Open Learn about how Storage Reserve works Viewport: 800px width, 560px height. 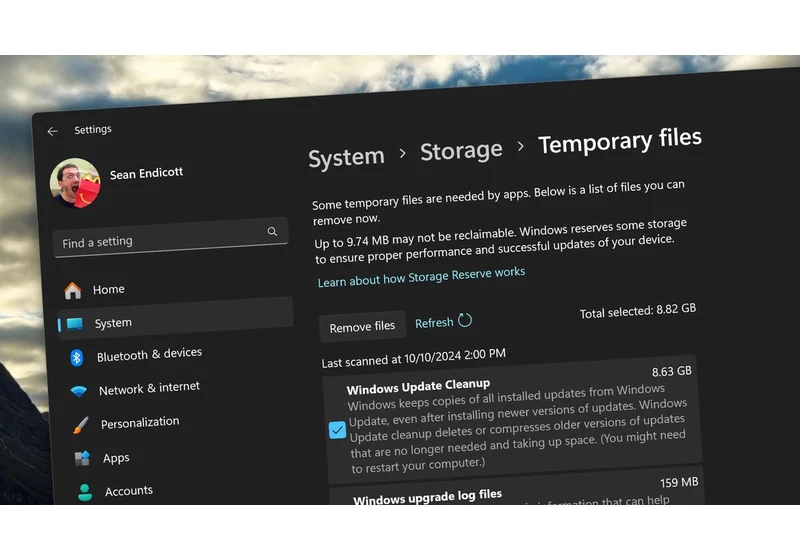point(421,276)
